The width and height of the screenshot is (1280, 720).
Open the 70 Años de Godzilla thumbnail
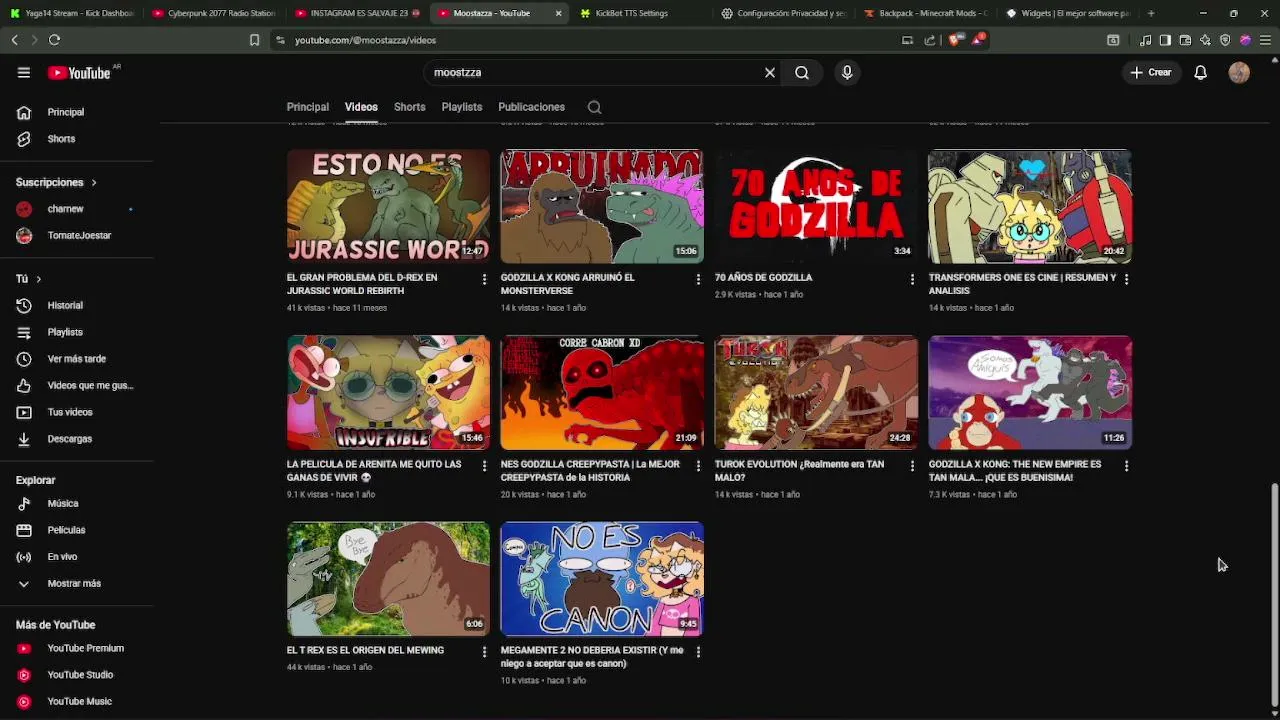[815, 206]
